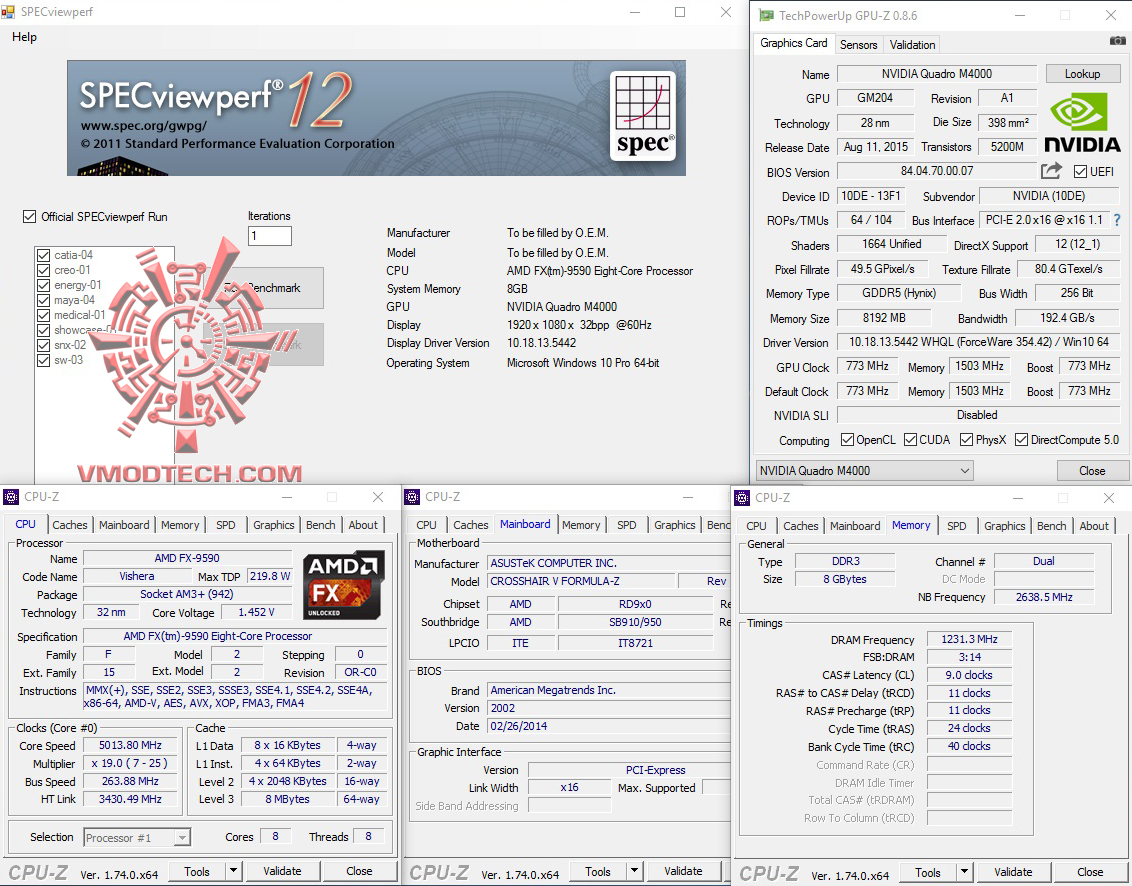Click the GPU-Z title bar app icon

(766, 15)
